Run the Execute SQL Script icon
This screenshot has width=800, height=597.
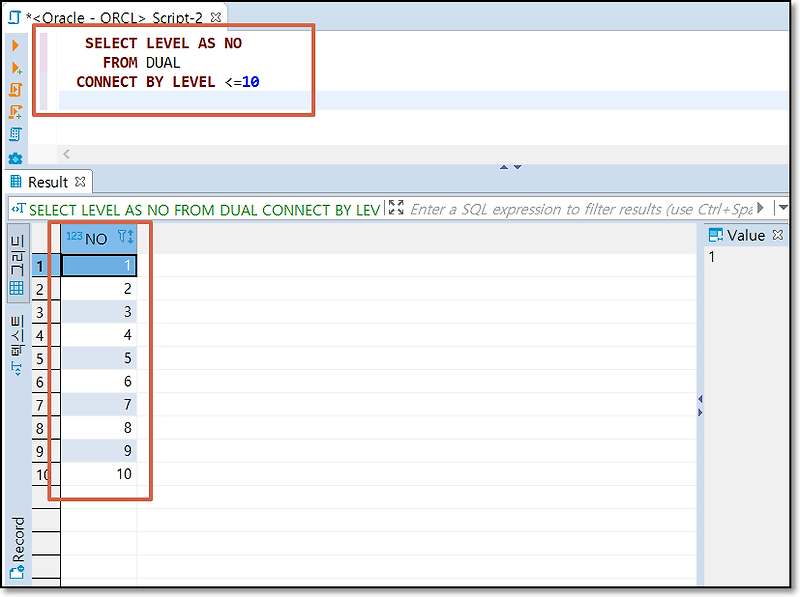click(x=15, y=89)
